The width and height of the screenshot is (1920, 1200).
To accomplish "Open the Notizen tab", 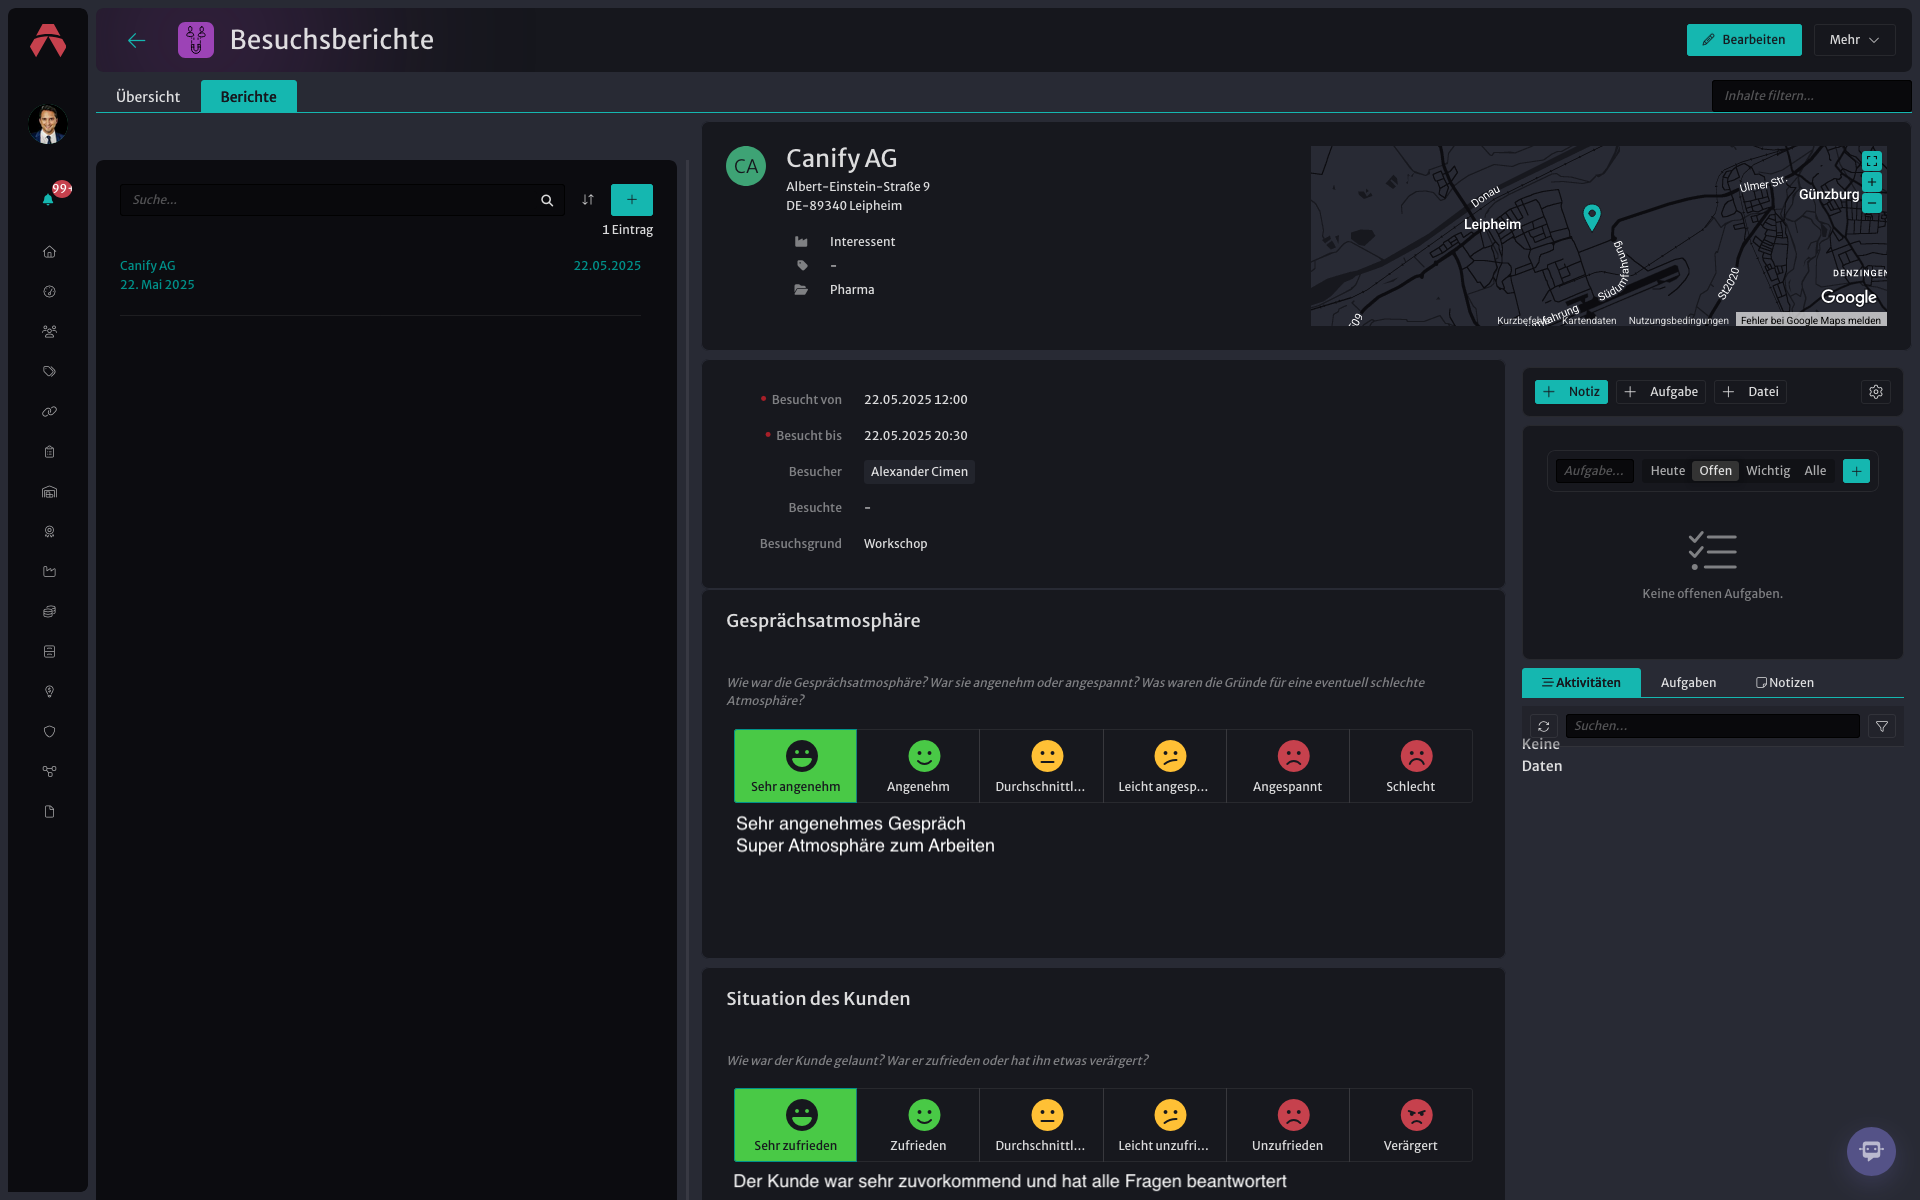I will point(1784,683).
